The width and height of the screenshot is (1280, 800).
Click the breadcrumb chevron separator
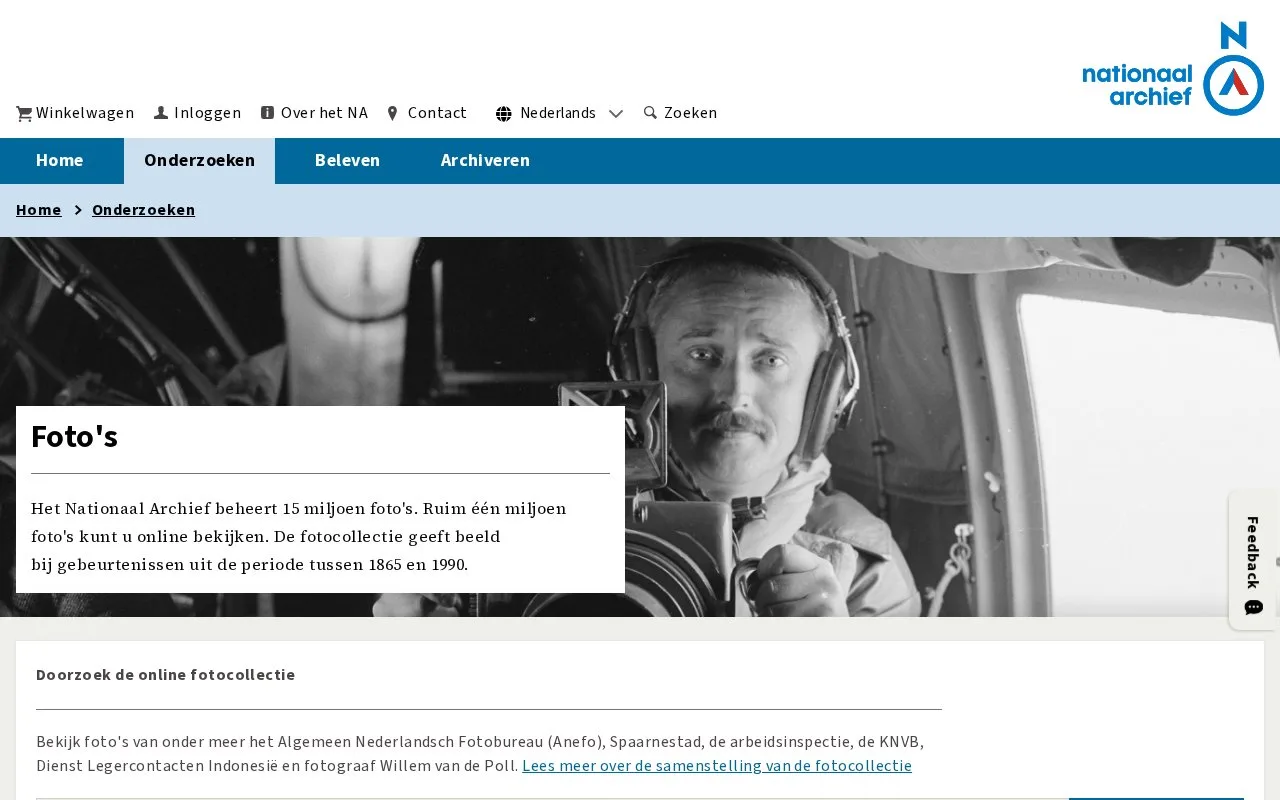point(78,210)
